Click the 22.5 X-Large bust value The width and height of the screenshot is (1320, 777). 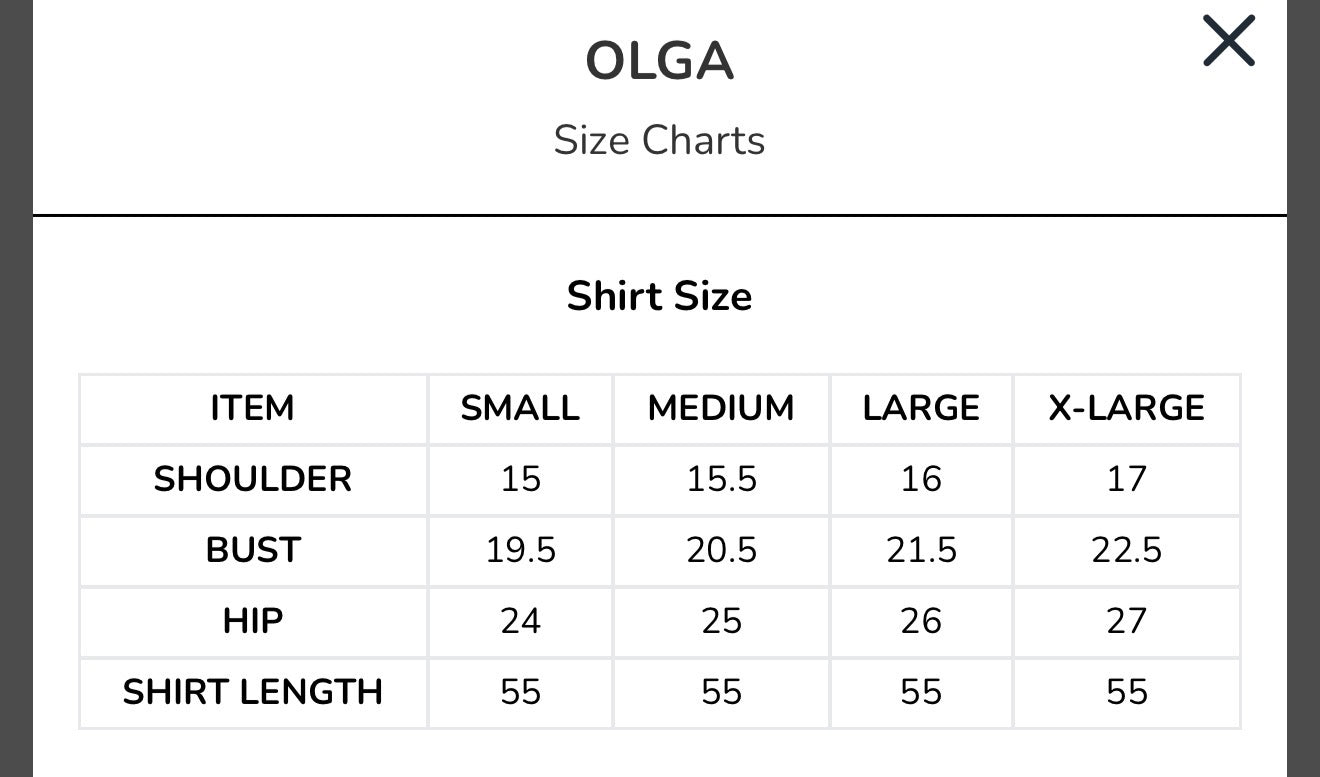point(1127,550)
